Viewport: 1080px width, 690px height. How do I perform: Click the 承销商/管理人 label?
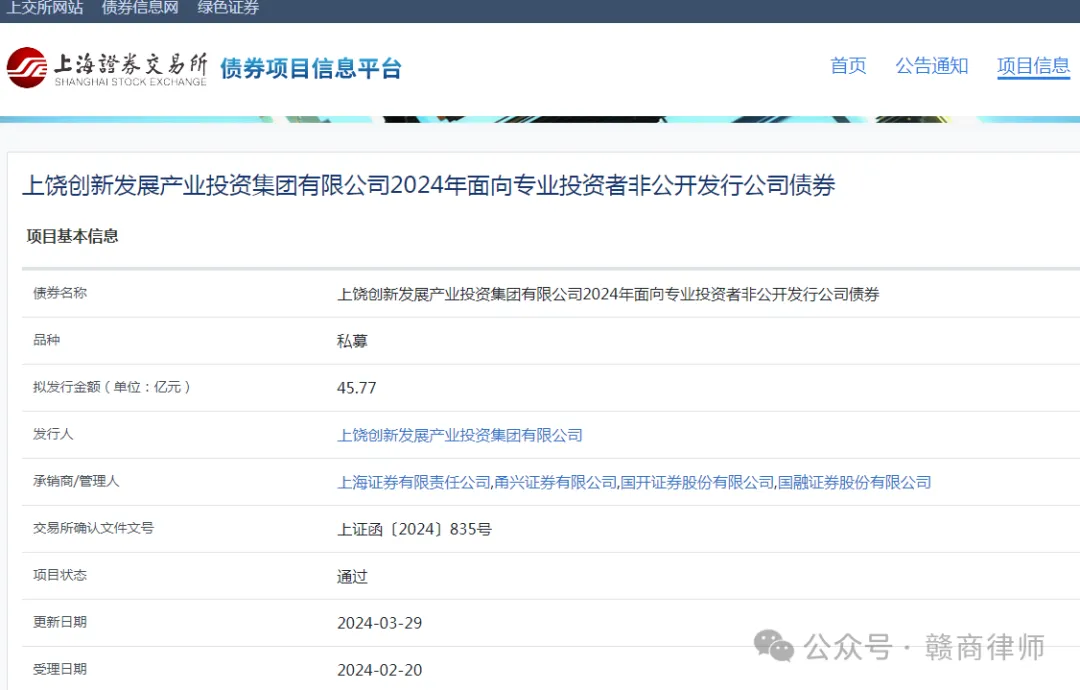(x=76, y=481)
